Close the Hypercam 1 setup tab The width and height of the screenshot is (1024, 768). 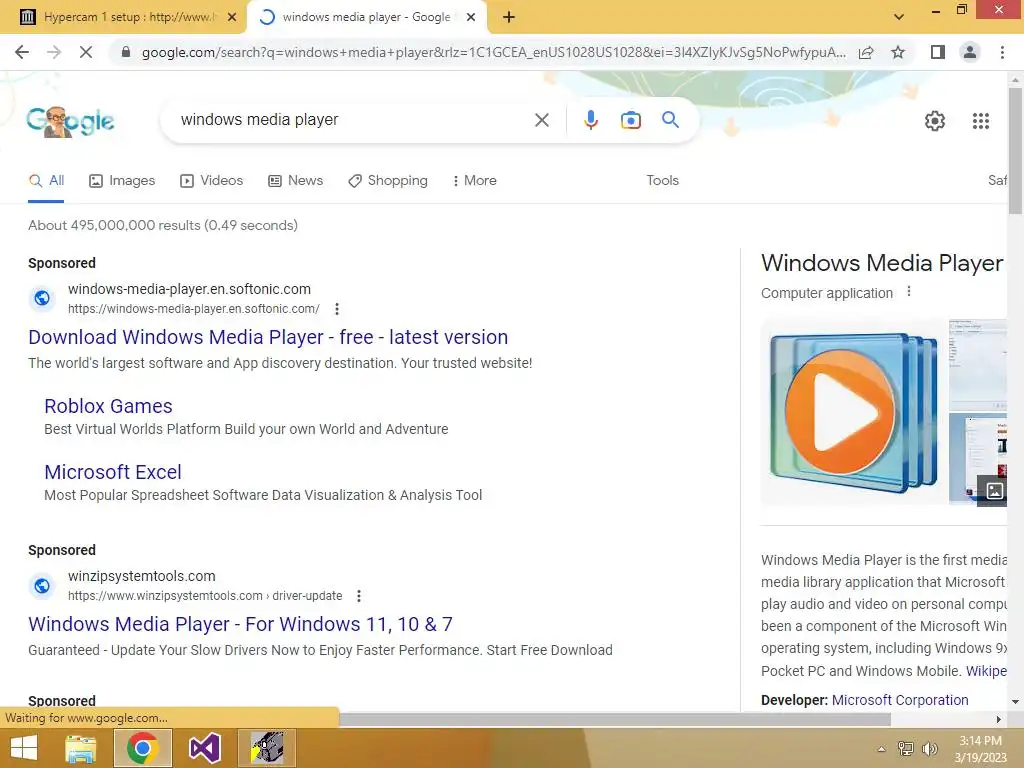(x=232, y=18)
